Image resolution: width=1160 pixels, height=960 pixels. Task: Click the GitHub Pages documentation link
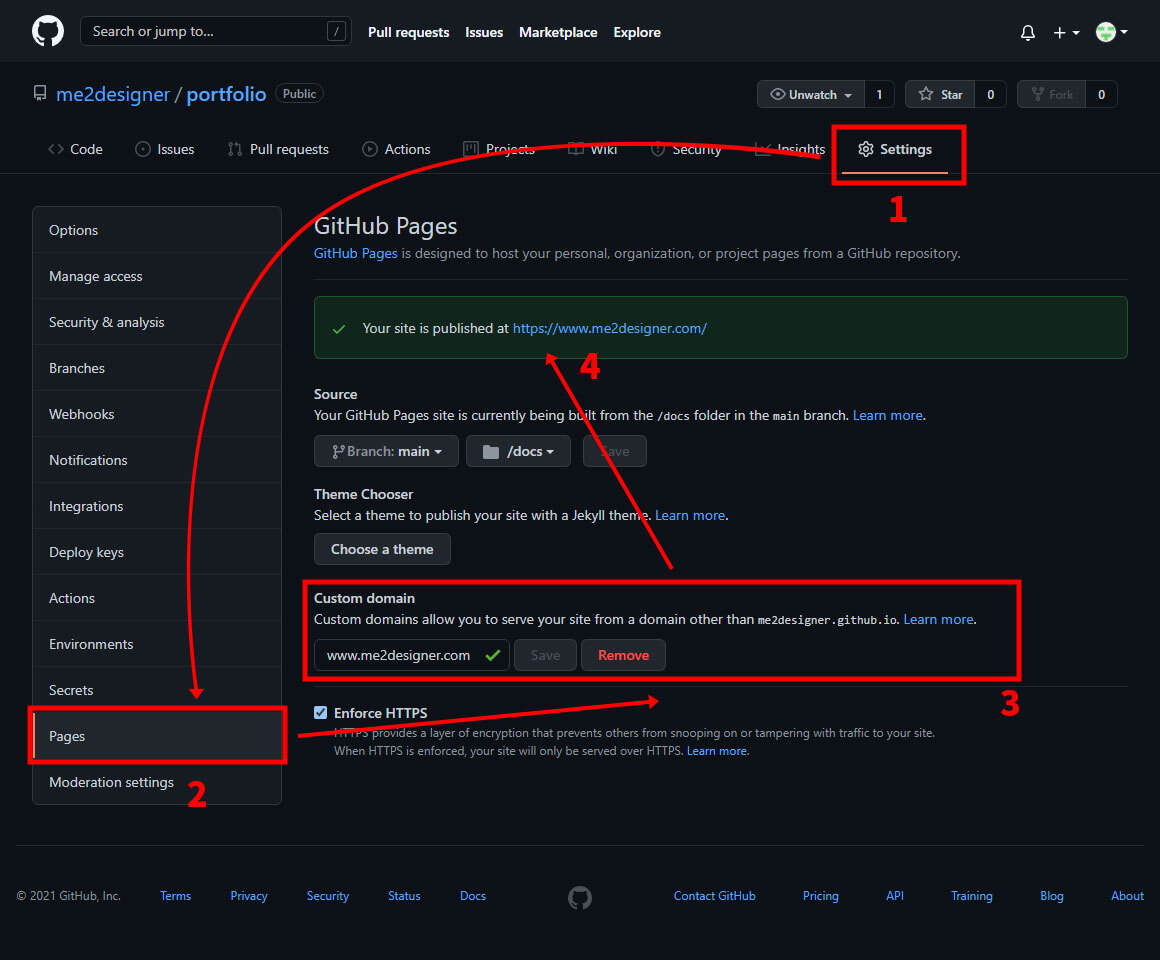click(x=355, y=254)
